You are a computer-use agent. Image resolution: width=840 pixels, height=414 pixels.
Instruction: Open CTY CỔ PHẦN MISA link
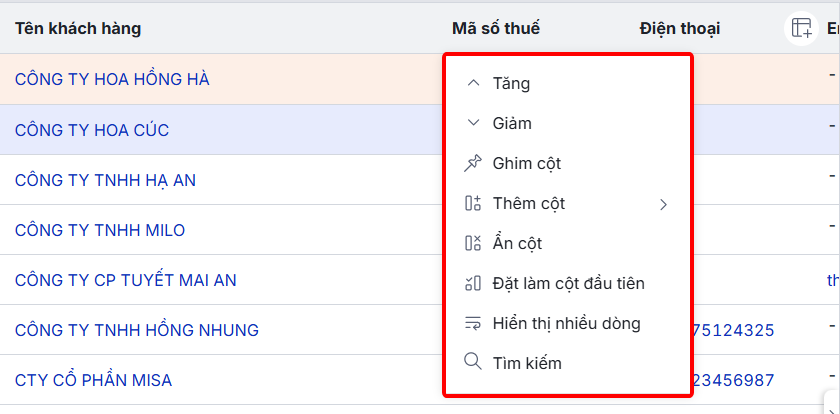93,380
